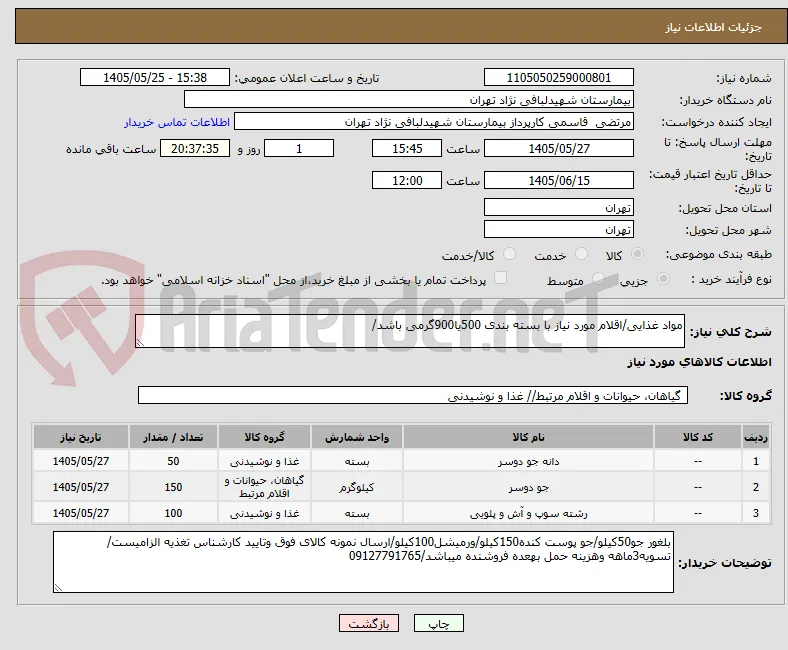Click the بسته unit cell in row 1
The width and height of the screenshot is (788, 650).
pyautogui.click(x=357, y=461)
